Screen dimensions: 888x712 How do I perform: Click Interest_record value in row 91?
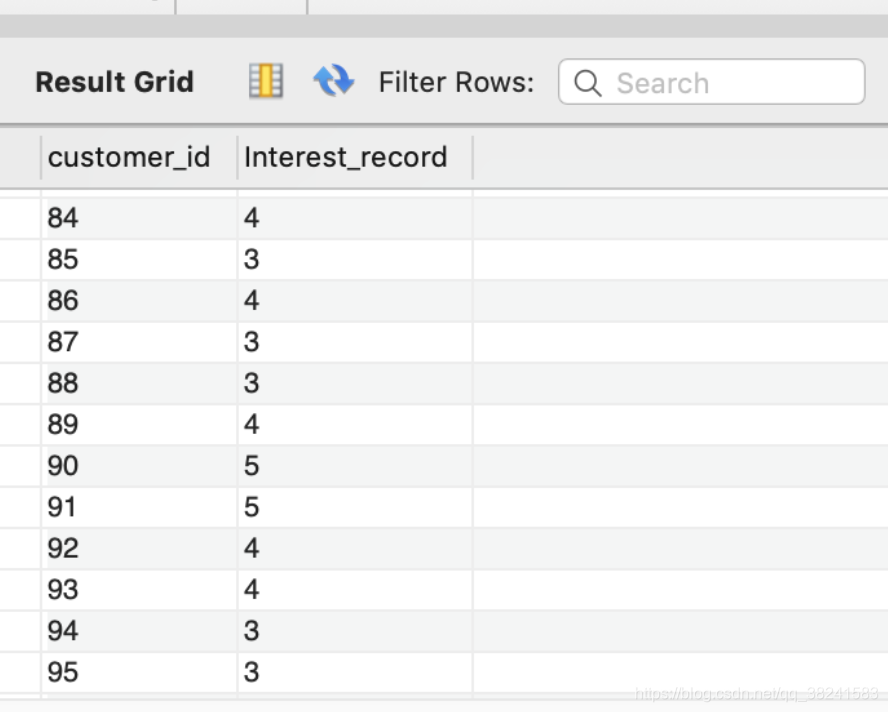point(355,508)
